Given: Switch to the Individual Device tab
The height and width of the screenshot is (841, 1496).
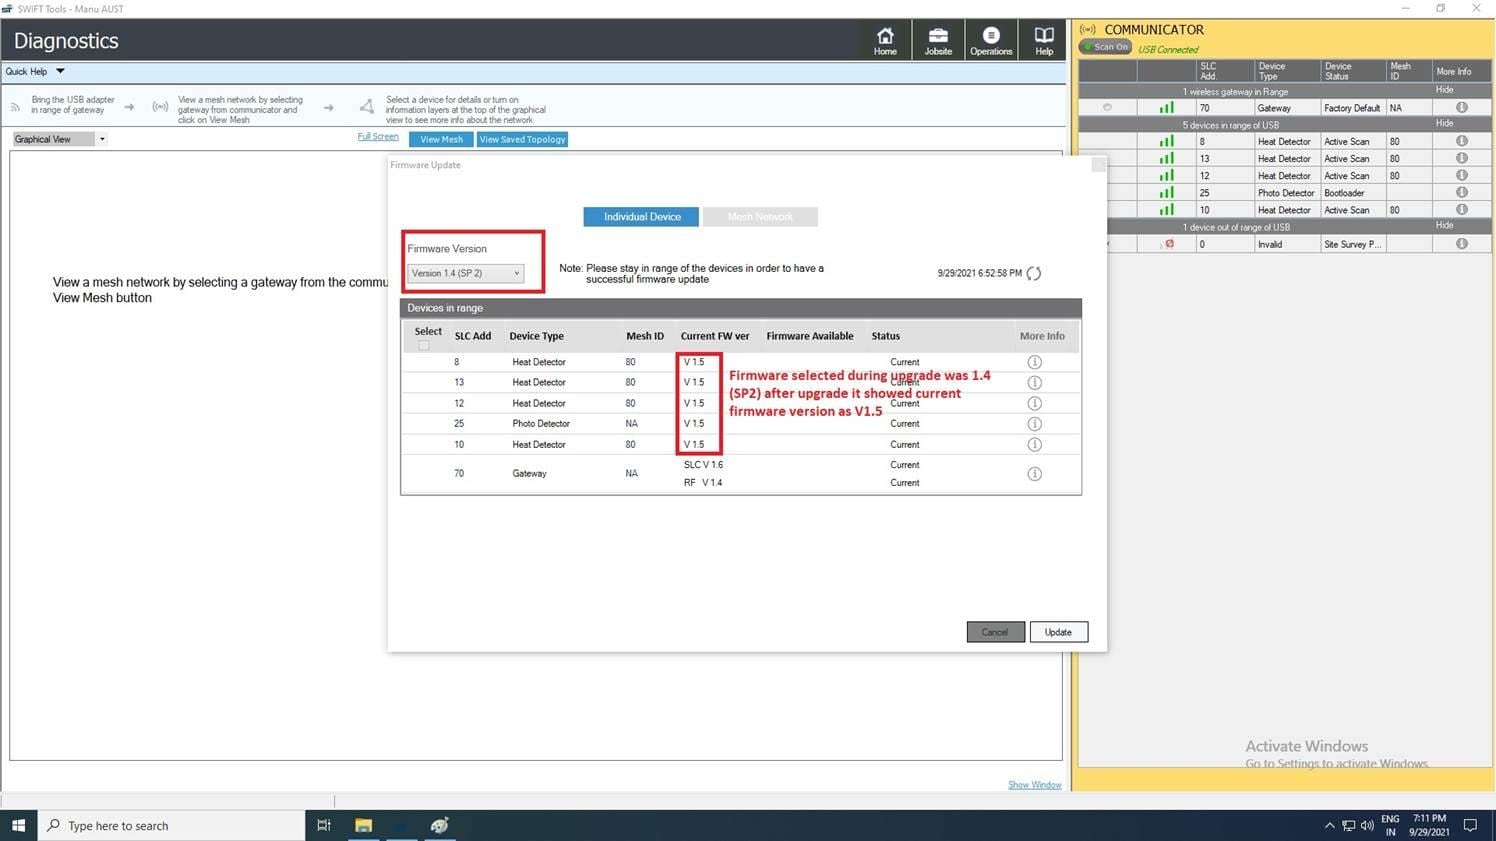Looking at the screenshot, I should click(641, 217).
